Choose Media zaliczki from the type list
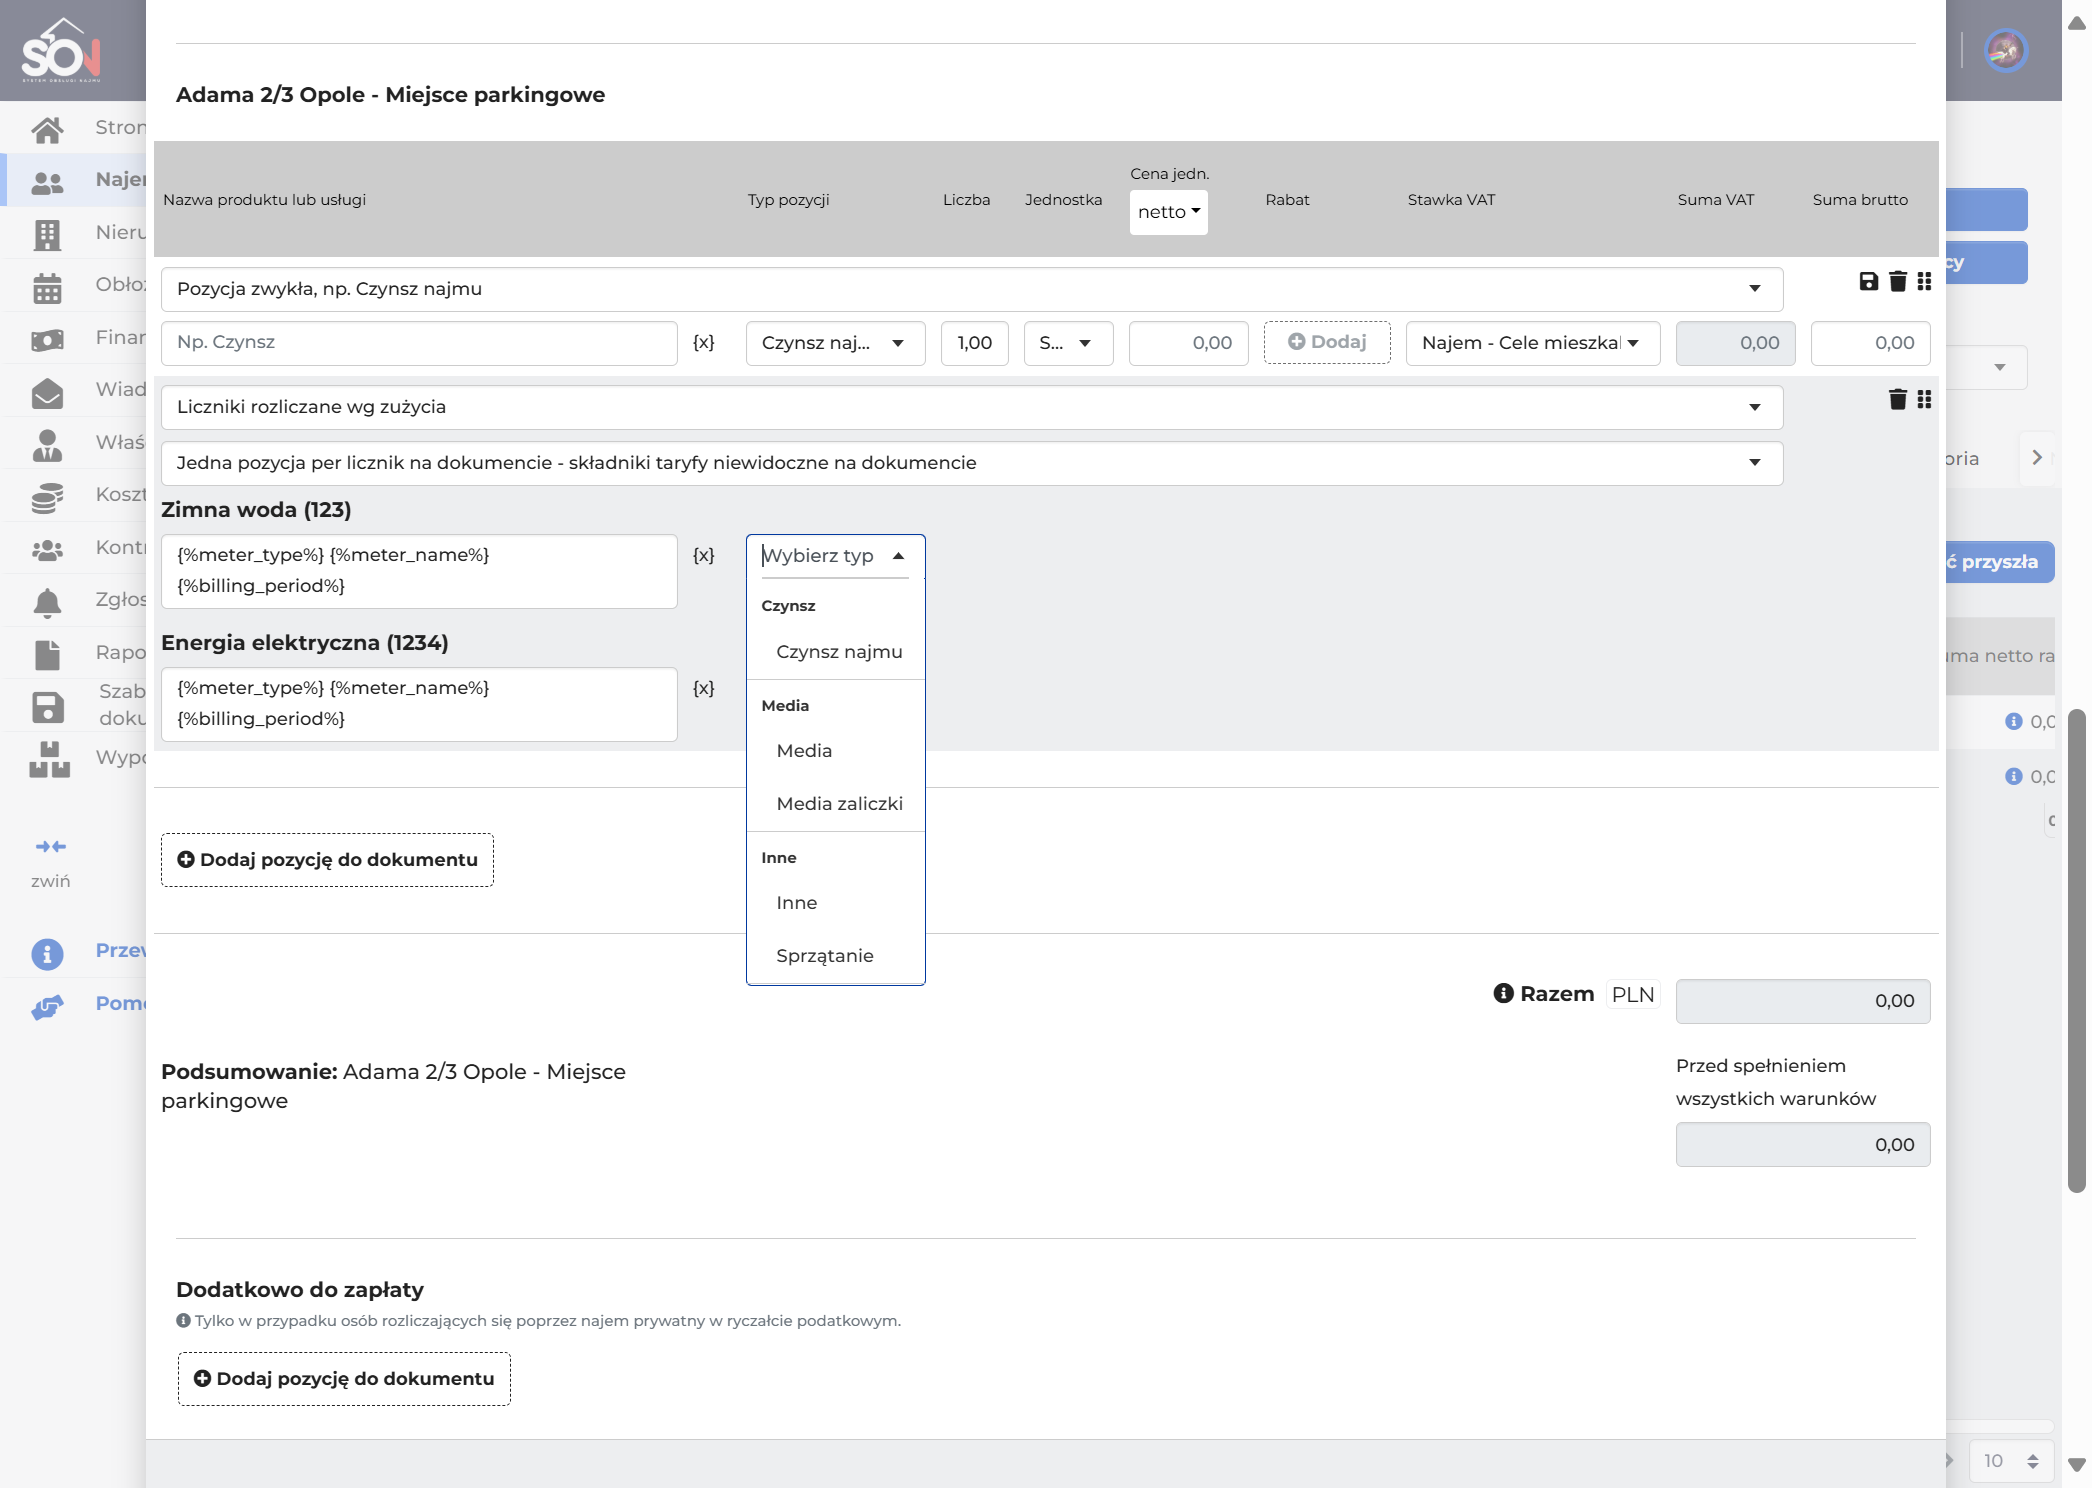 click(836, 804)
